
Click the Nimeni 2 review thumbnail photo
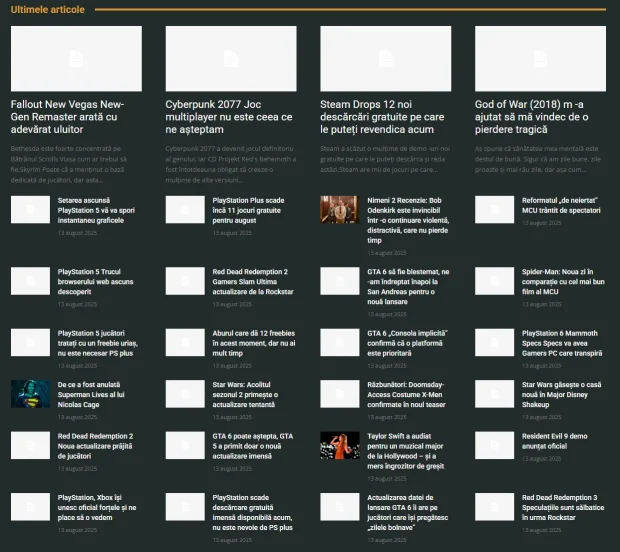click(340, 210)
